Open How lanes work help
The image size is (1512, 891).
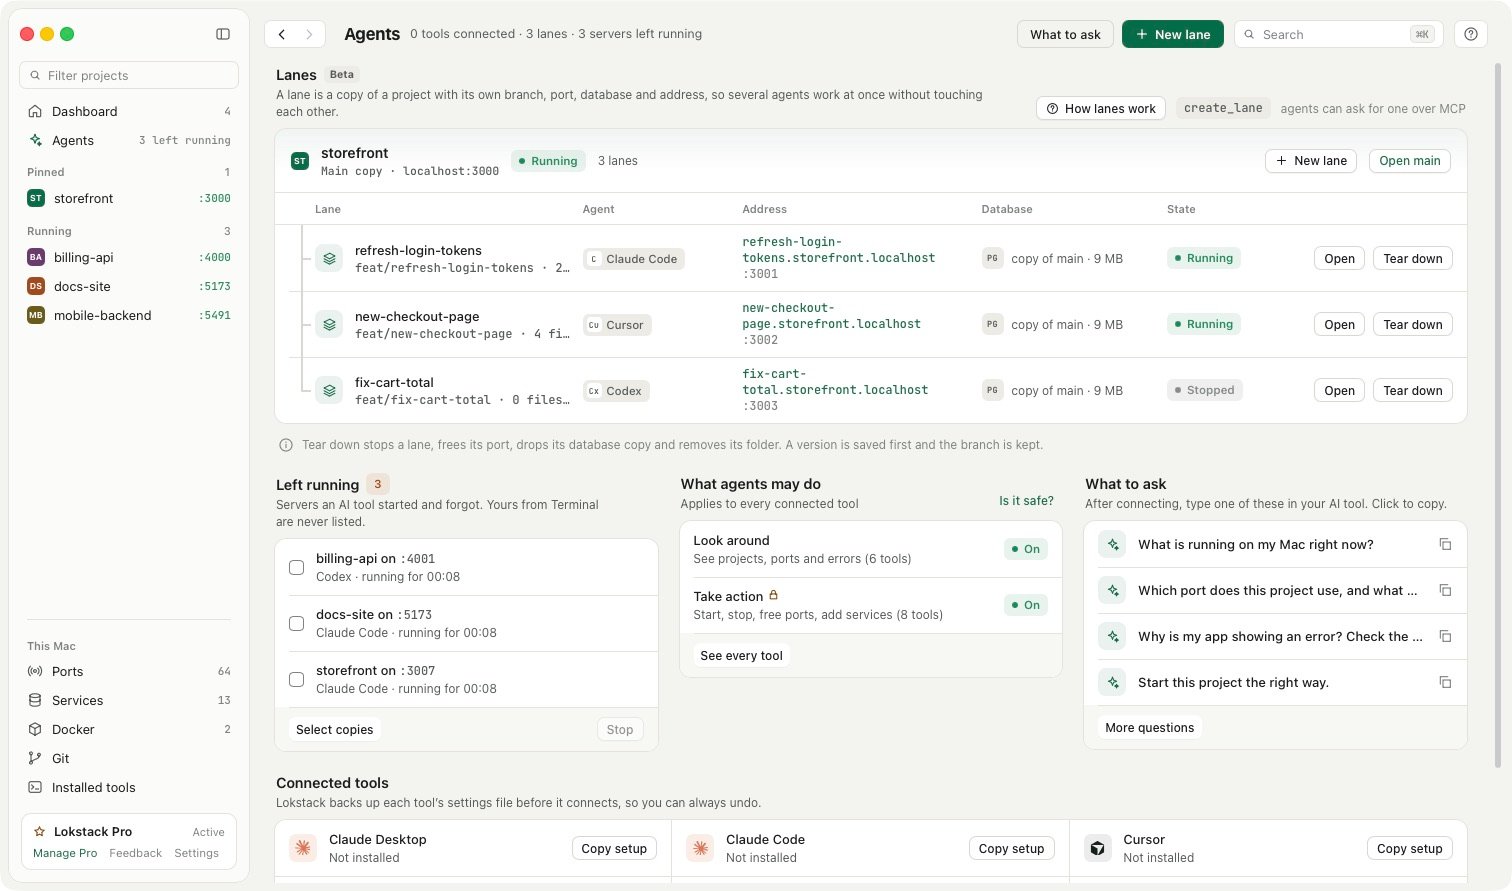[1101, 108]
